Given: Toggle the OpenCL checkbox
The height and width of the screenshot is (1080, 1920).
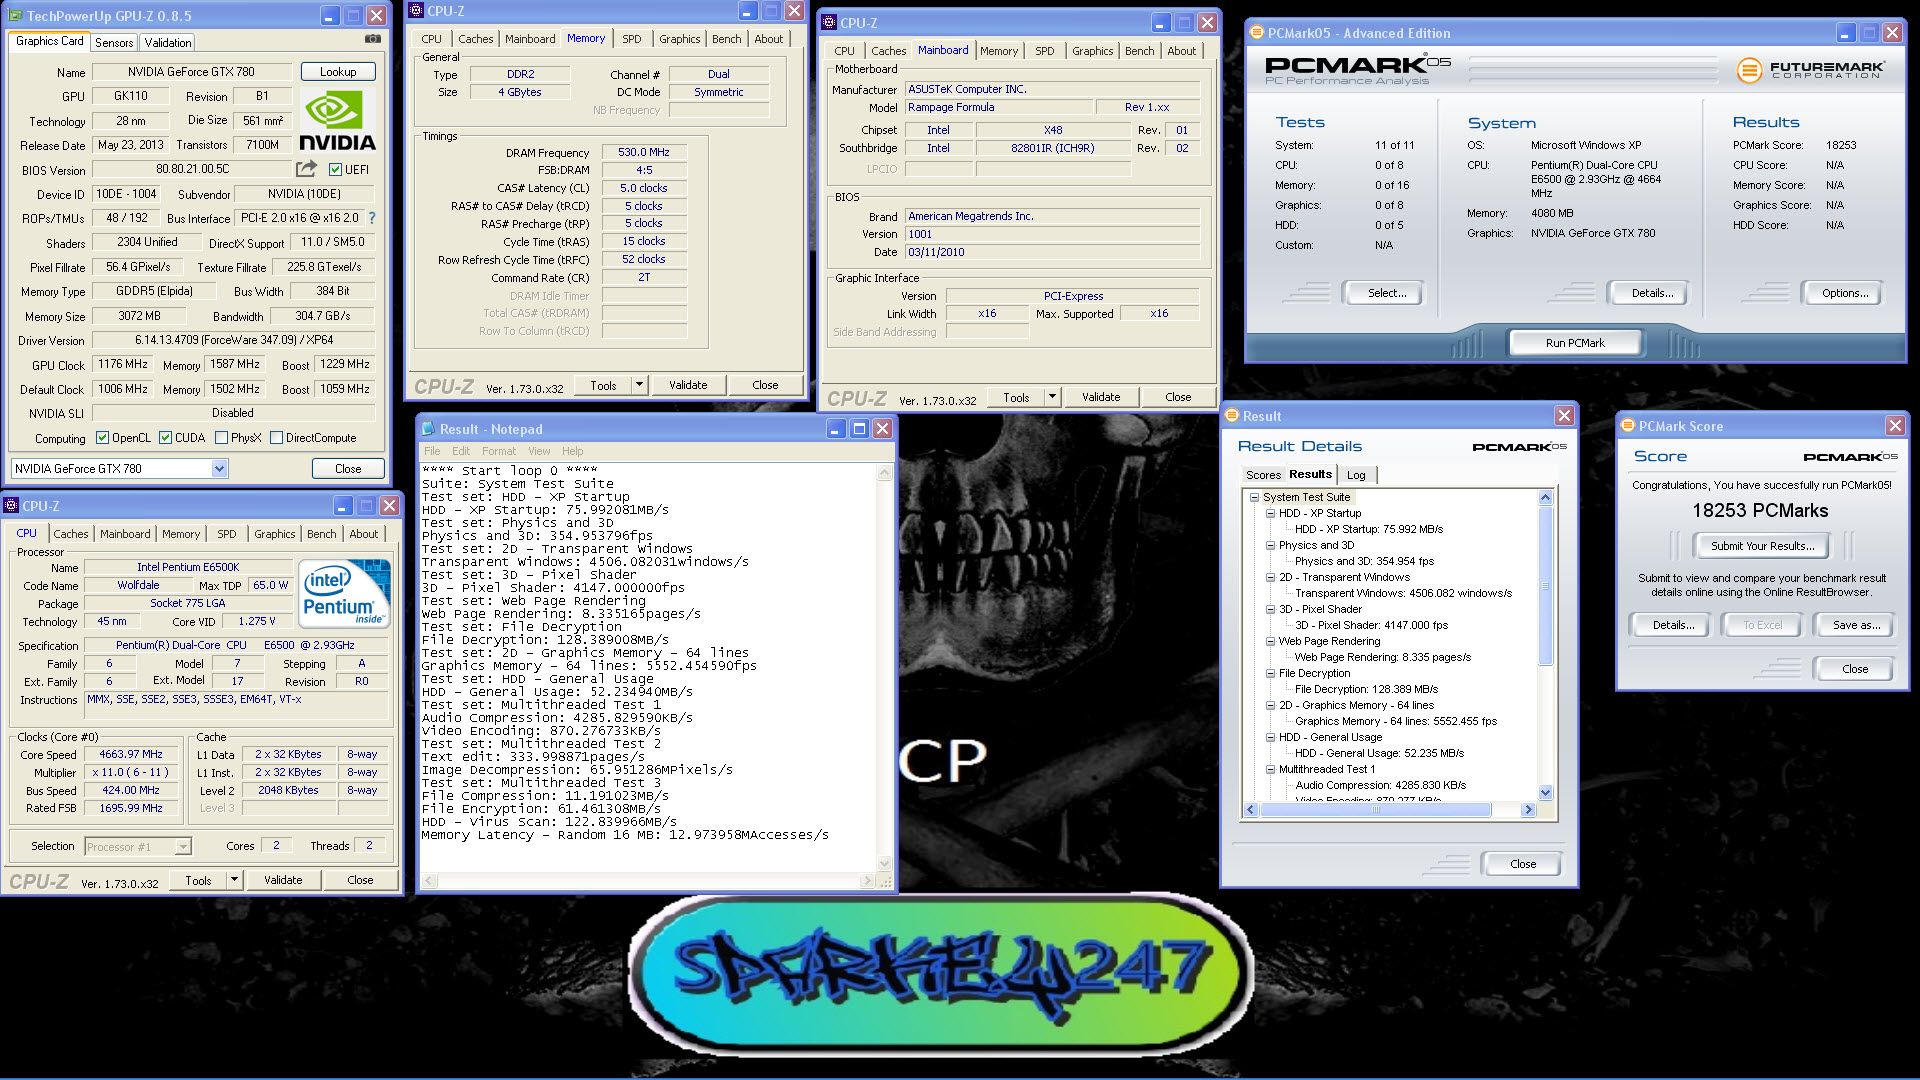Looking at the screenshot, I should [x=102, y=438].
